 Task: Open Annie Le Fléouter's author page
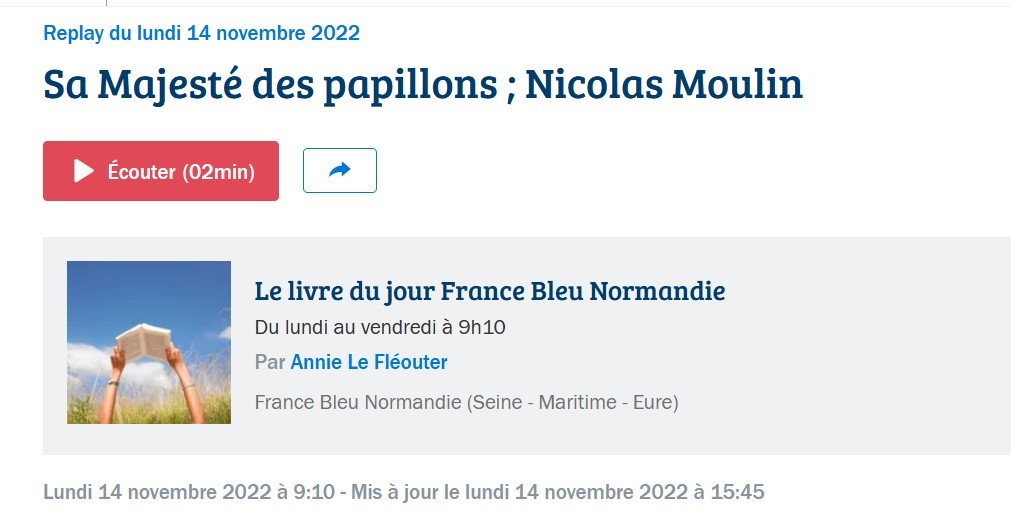click(369, 362)
